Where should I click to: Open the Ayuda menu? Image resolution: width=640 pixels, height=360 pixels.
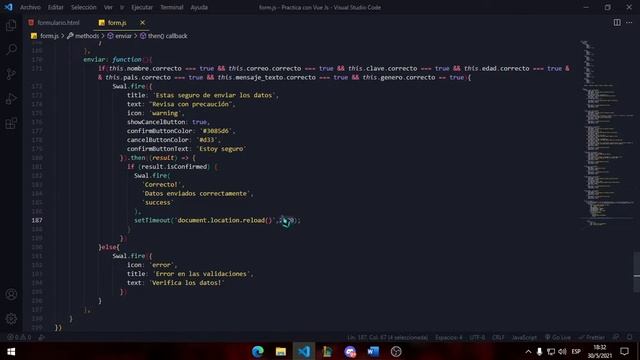click(199, 7)
